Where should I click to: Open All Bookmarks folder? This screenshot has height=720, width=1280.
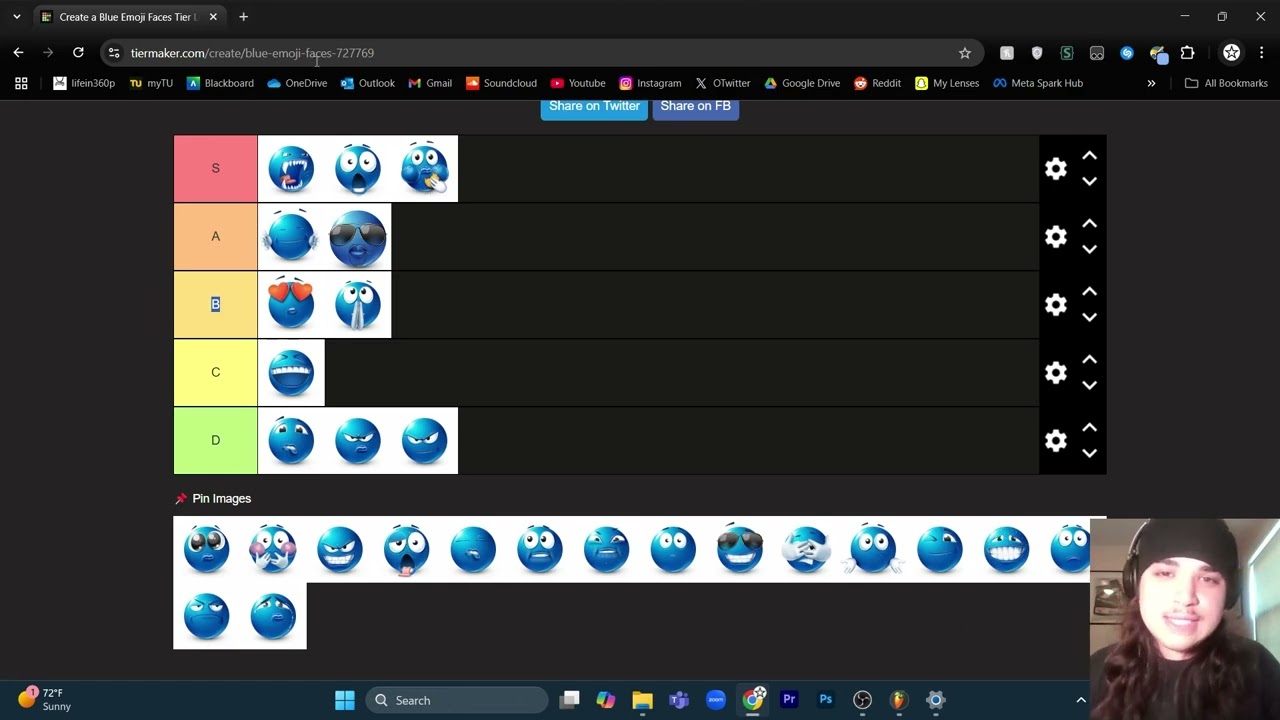[1226, 83]
